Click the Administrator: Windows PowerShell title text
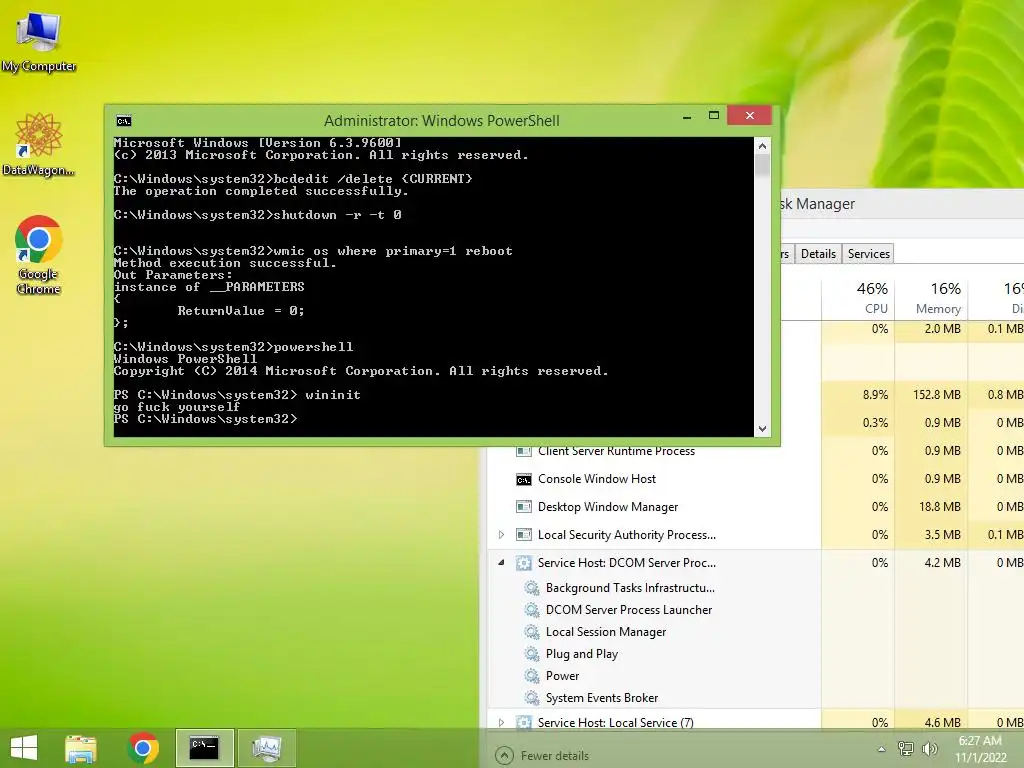 point(441,121)
